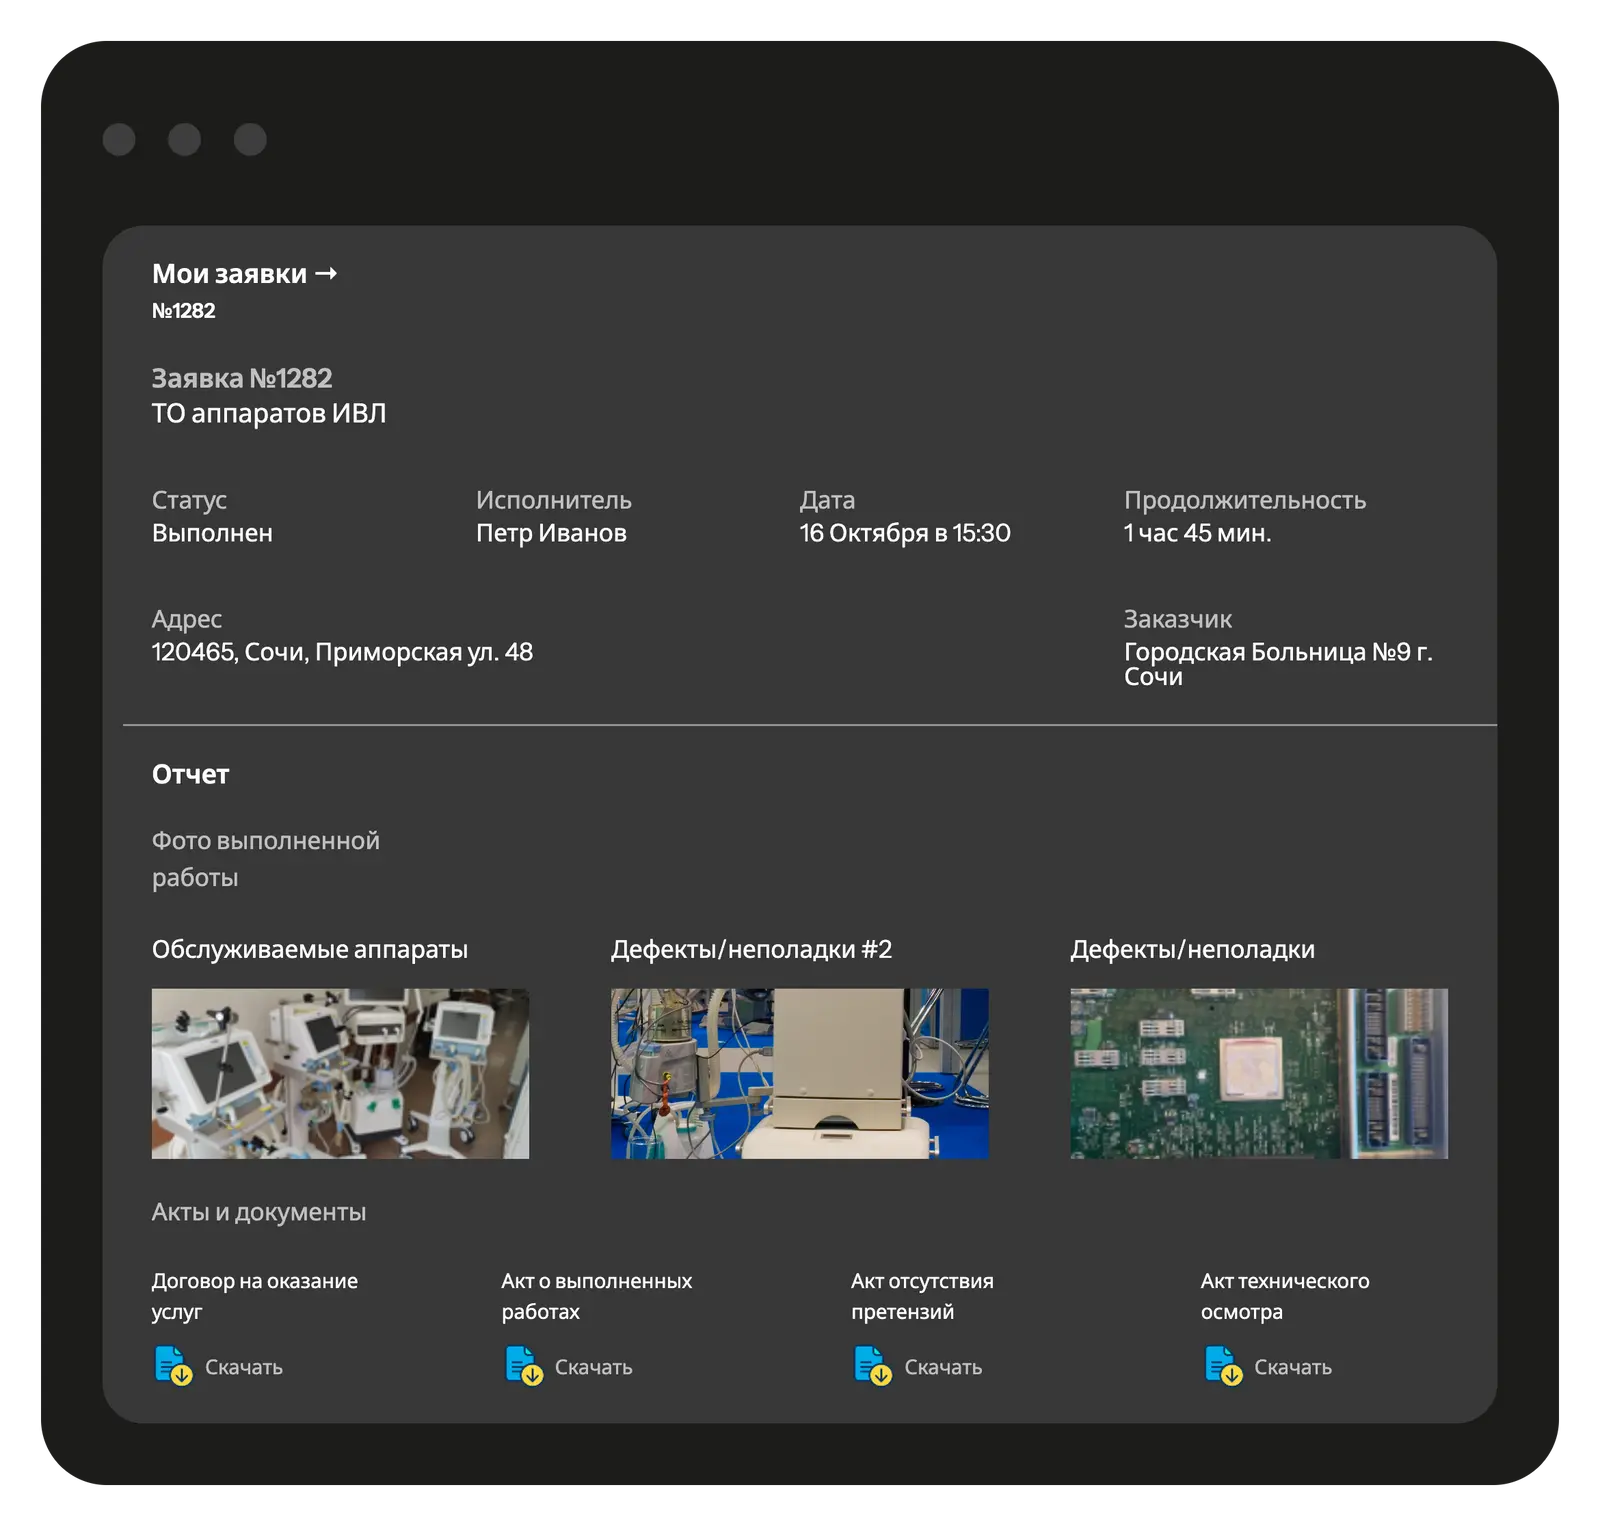Open the circuit board Дефекты/неполадки photo
Screen dimensions: 1600x1526
click(1258, 1073)
